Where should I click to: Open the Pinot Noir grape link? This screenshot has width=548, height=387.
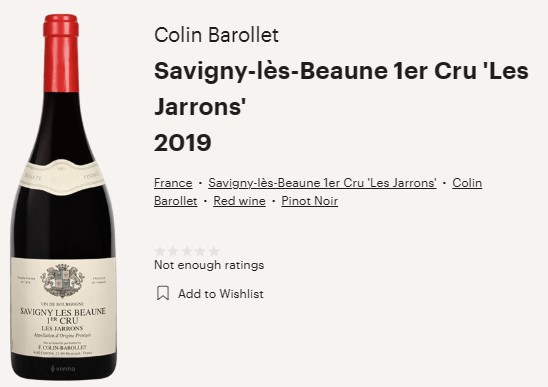pyautogui.click(x=310, y=201)
